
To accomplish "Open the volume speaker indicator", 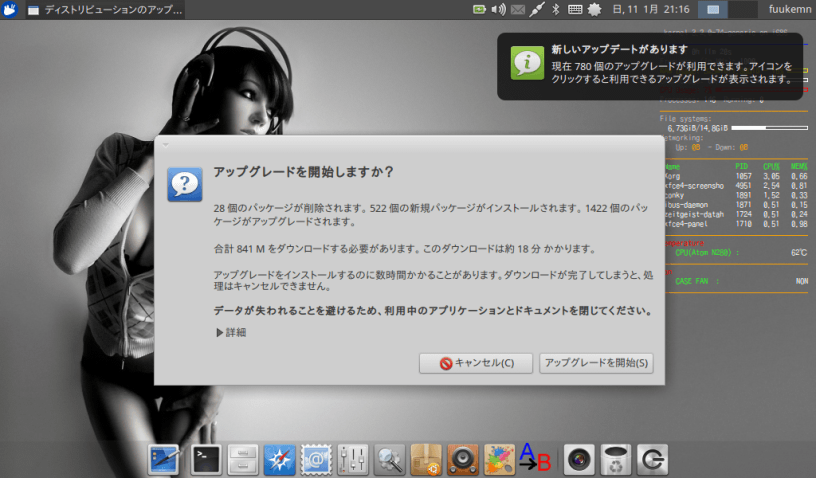I will (498, 9).
